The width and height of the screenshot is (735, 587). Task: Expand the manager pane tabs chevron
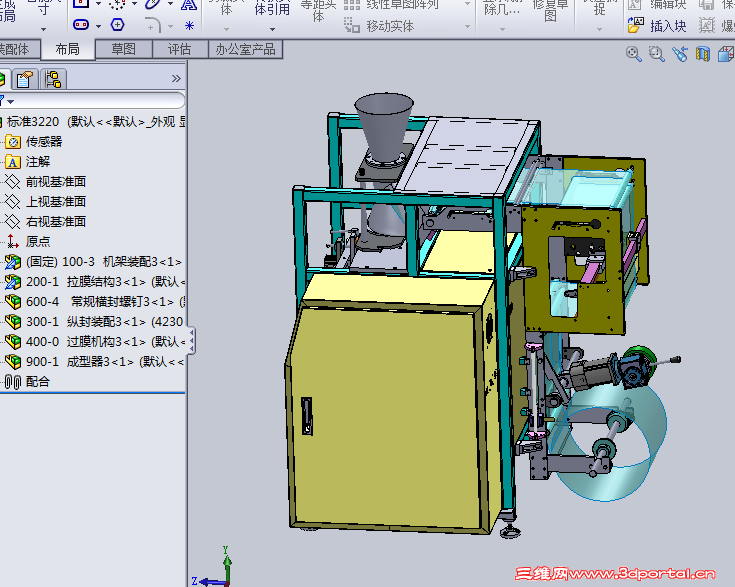click(176, 78)
